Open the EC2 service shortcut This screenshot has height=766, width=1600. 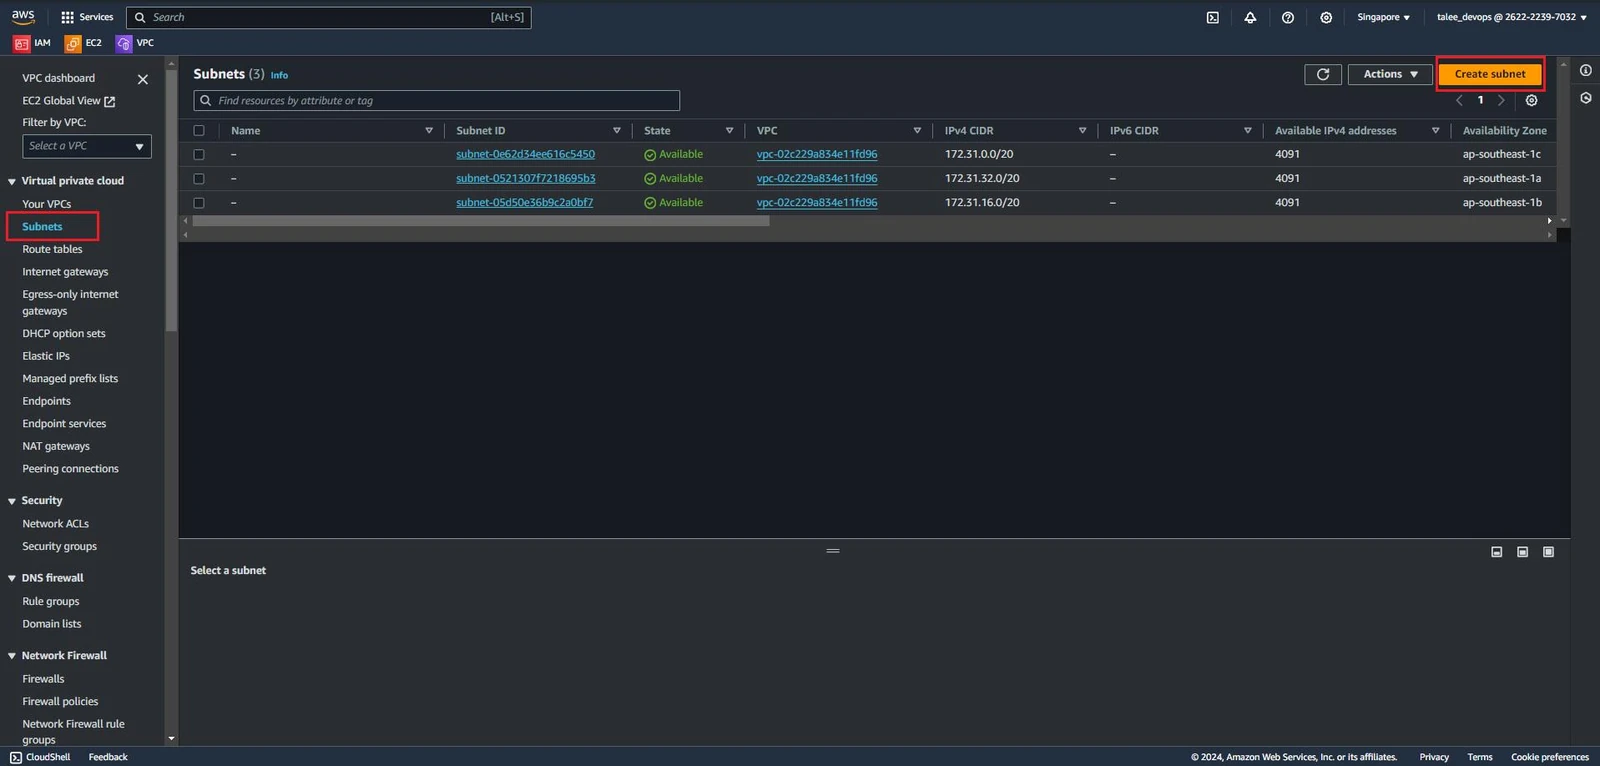pyautogui.click(x=84, y=43)
